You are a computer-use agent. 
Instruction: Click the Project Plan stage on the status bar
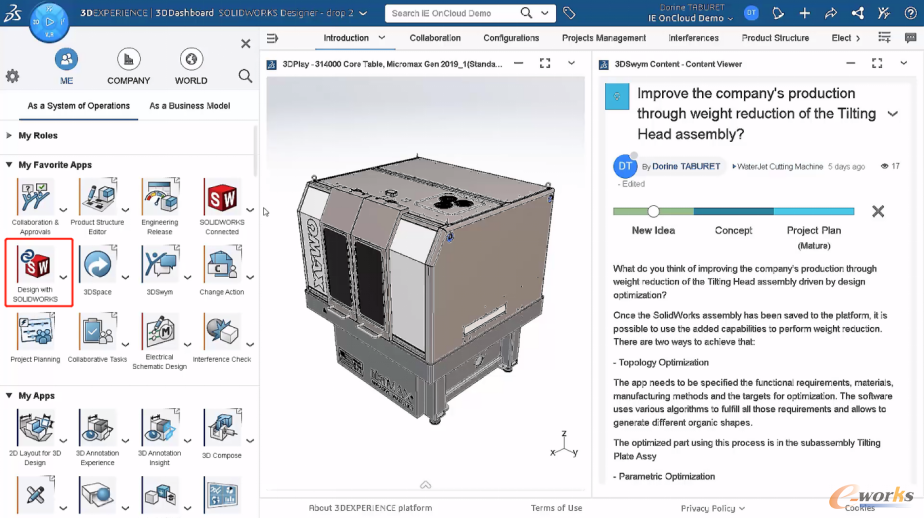coord(814,211)
